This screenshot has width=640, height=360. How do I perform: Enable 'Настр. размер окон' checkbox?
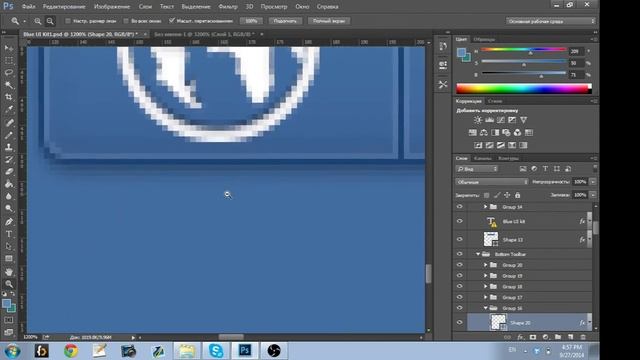68,21
